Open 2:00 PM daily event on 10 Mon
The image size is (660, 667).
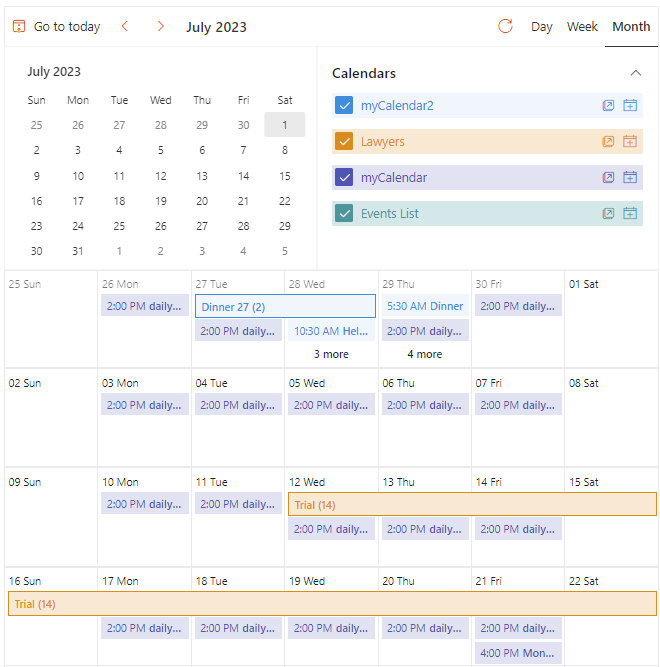coord(145,503)
